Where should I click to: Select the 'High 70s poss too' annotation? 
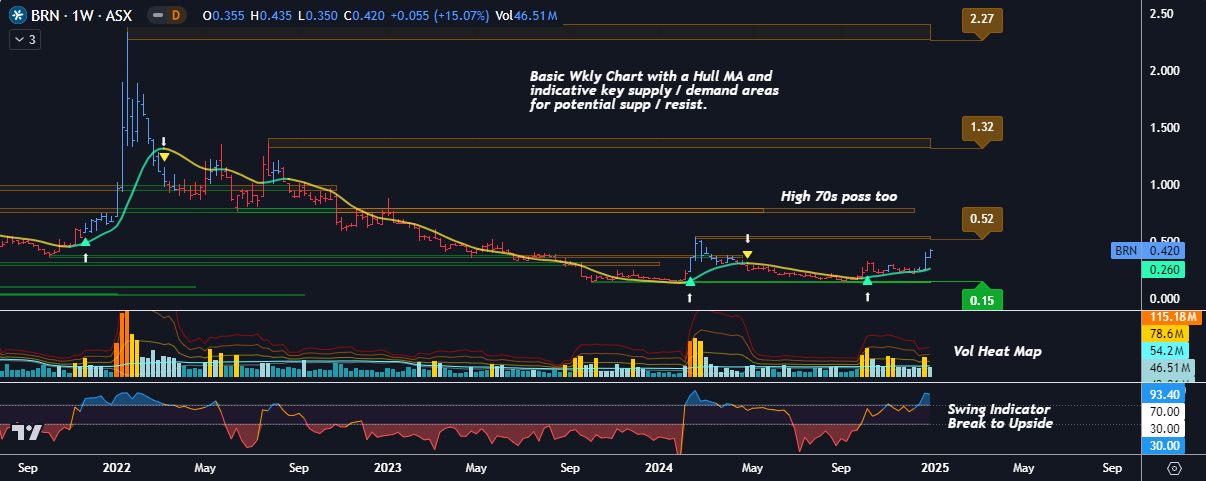(839, 196)
